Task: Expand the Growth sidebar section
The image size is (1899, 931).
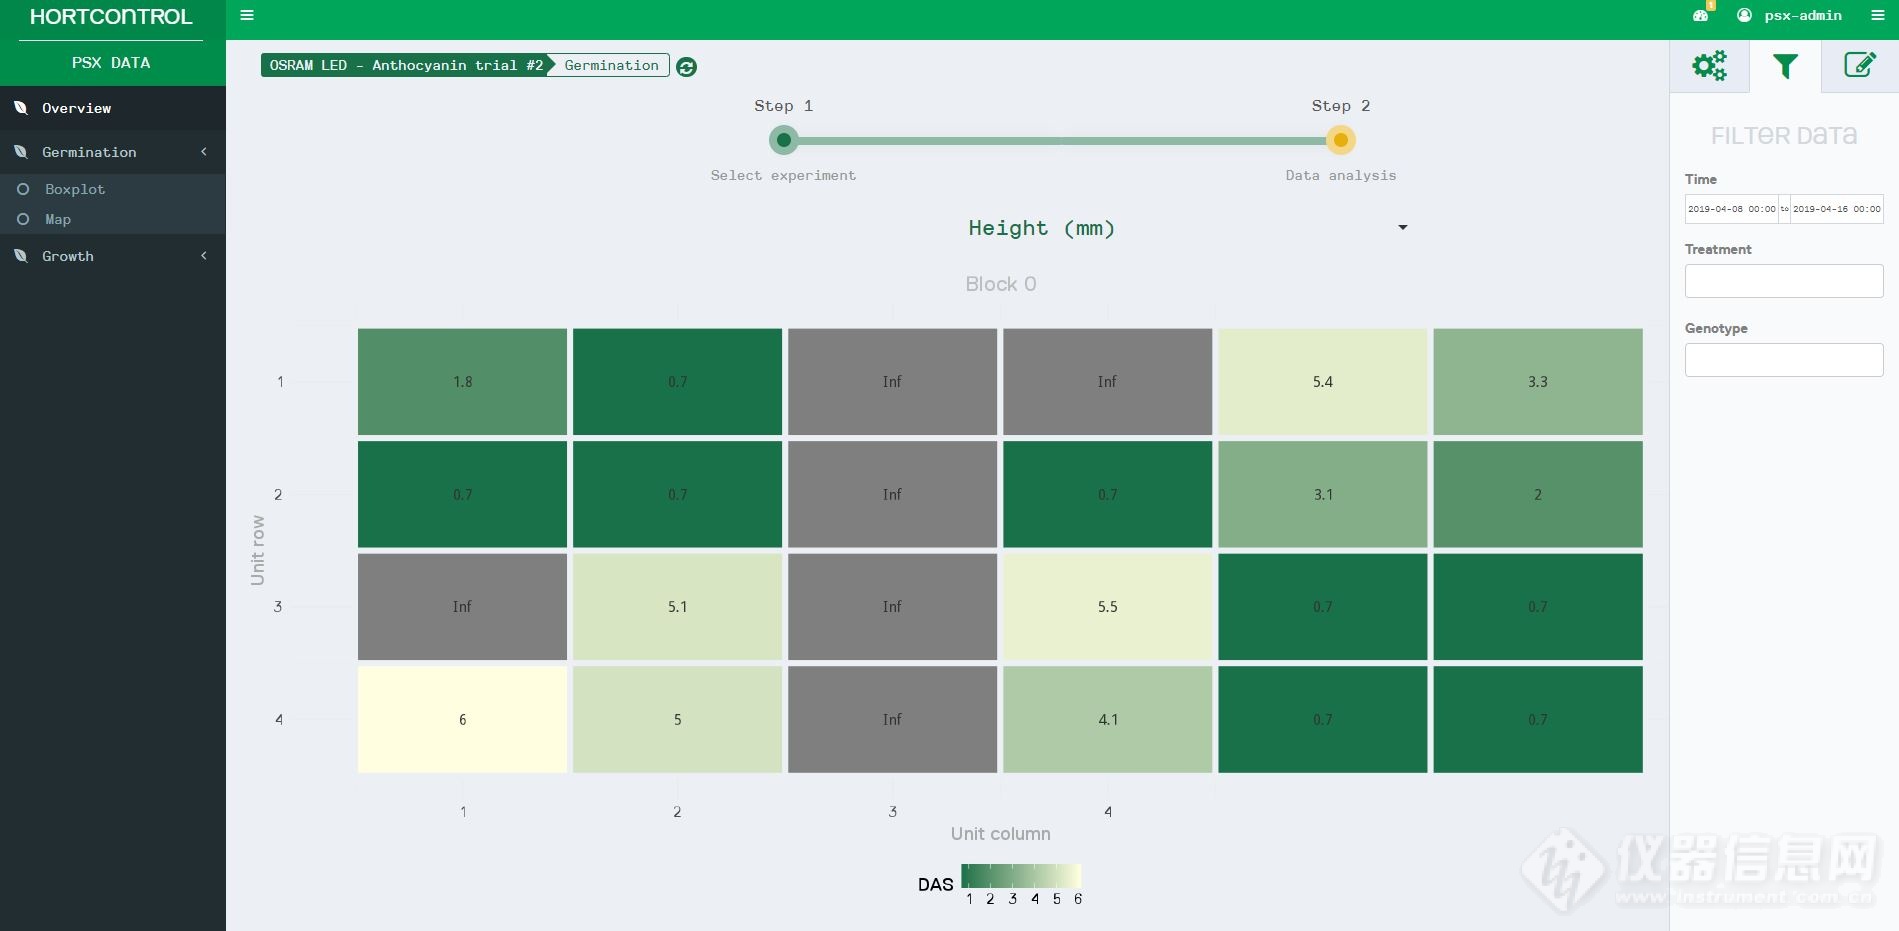Action: pos(112,256)
